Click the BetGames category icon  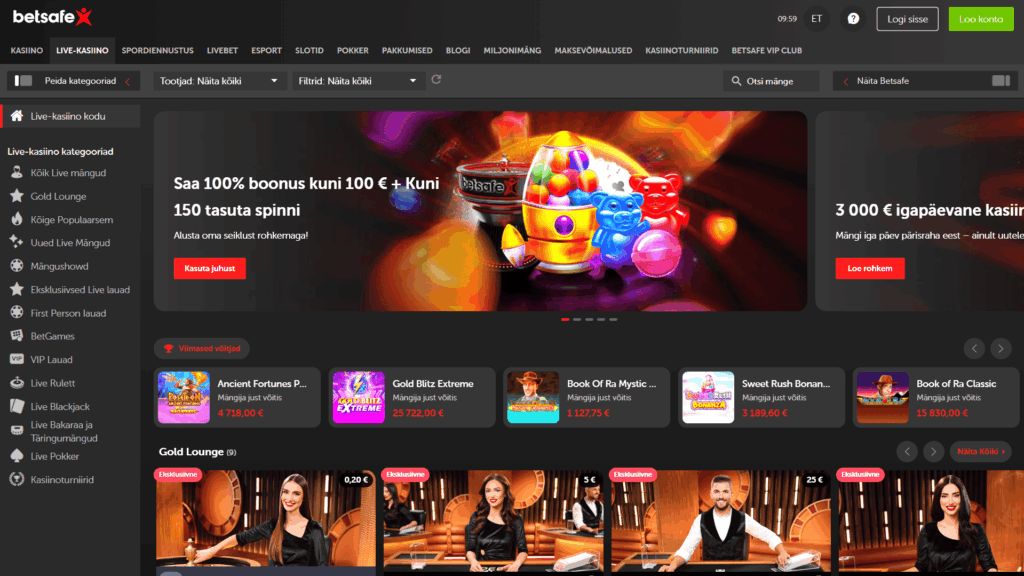click(x=16, y=337)
